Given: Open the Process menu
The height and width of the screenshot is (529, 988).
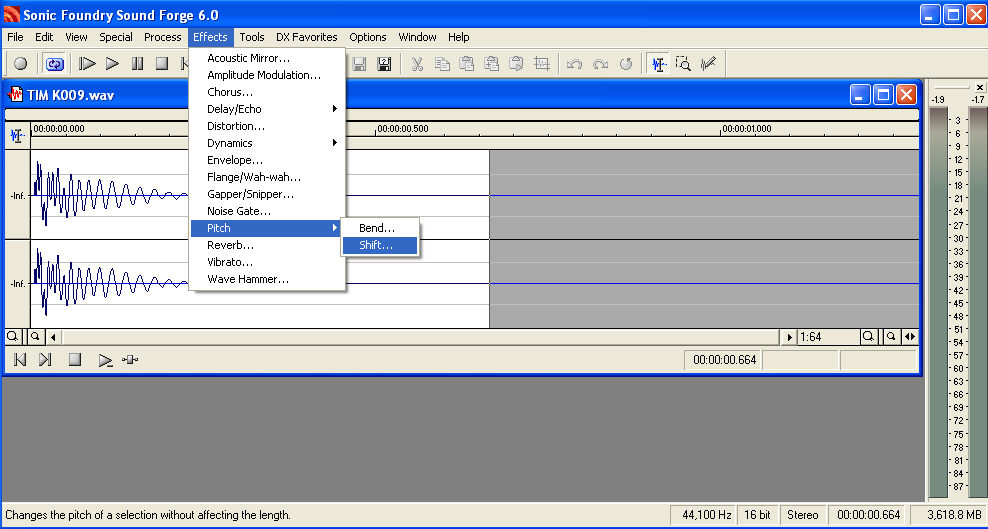Looking at the screenshot, I should pyautogui.click(x=163, y=37).
